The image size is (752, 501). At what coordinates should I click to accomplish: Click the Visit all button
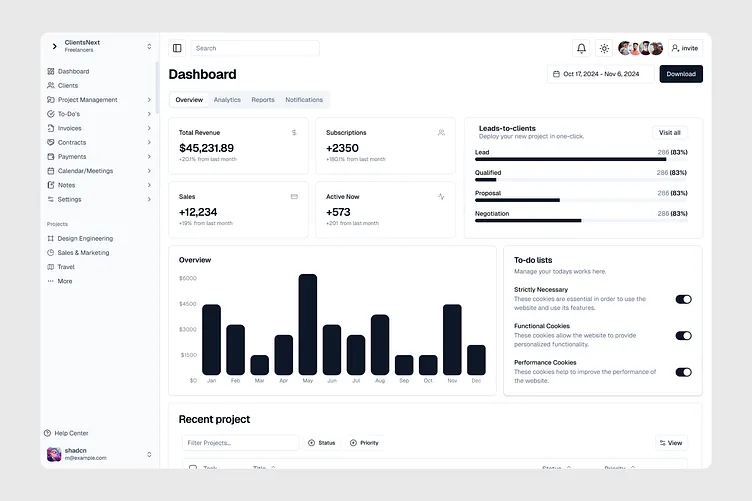tap(670, 133)
